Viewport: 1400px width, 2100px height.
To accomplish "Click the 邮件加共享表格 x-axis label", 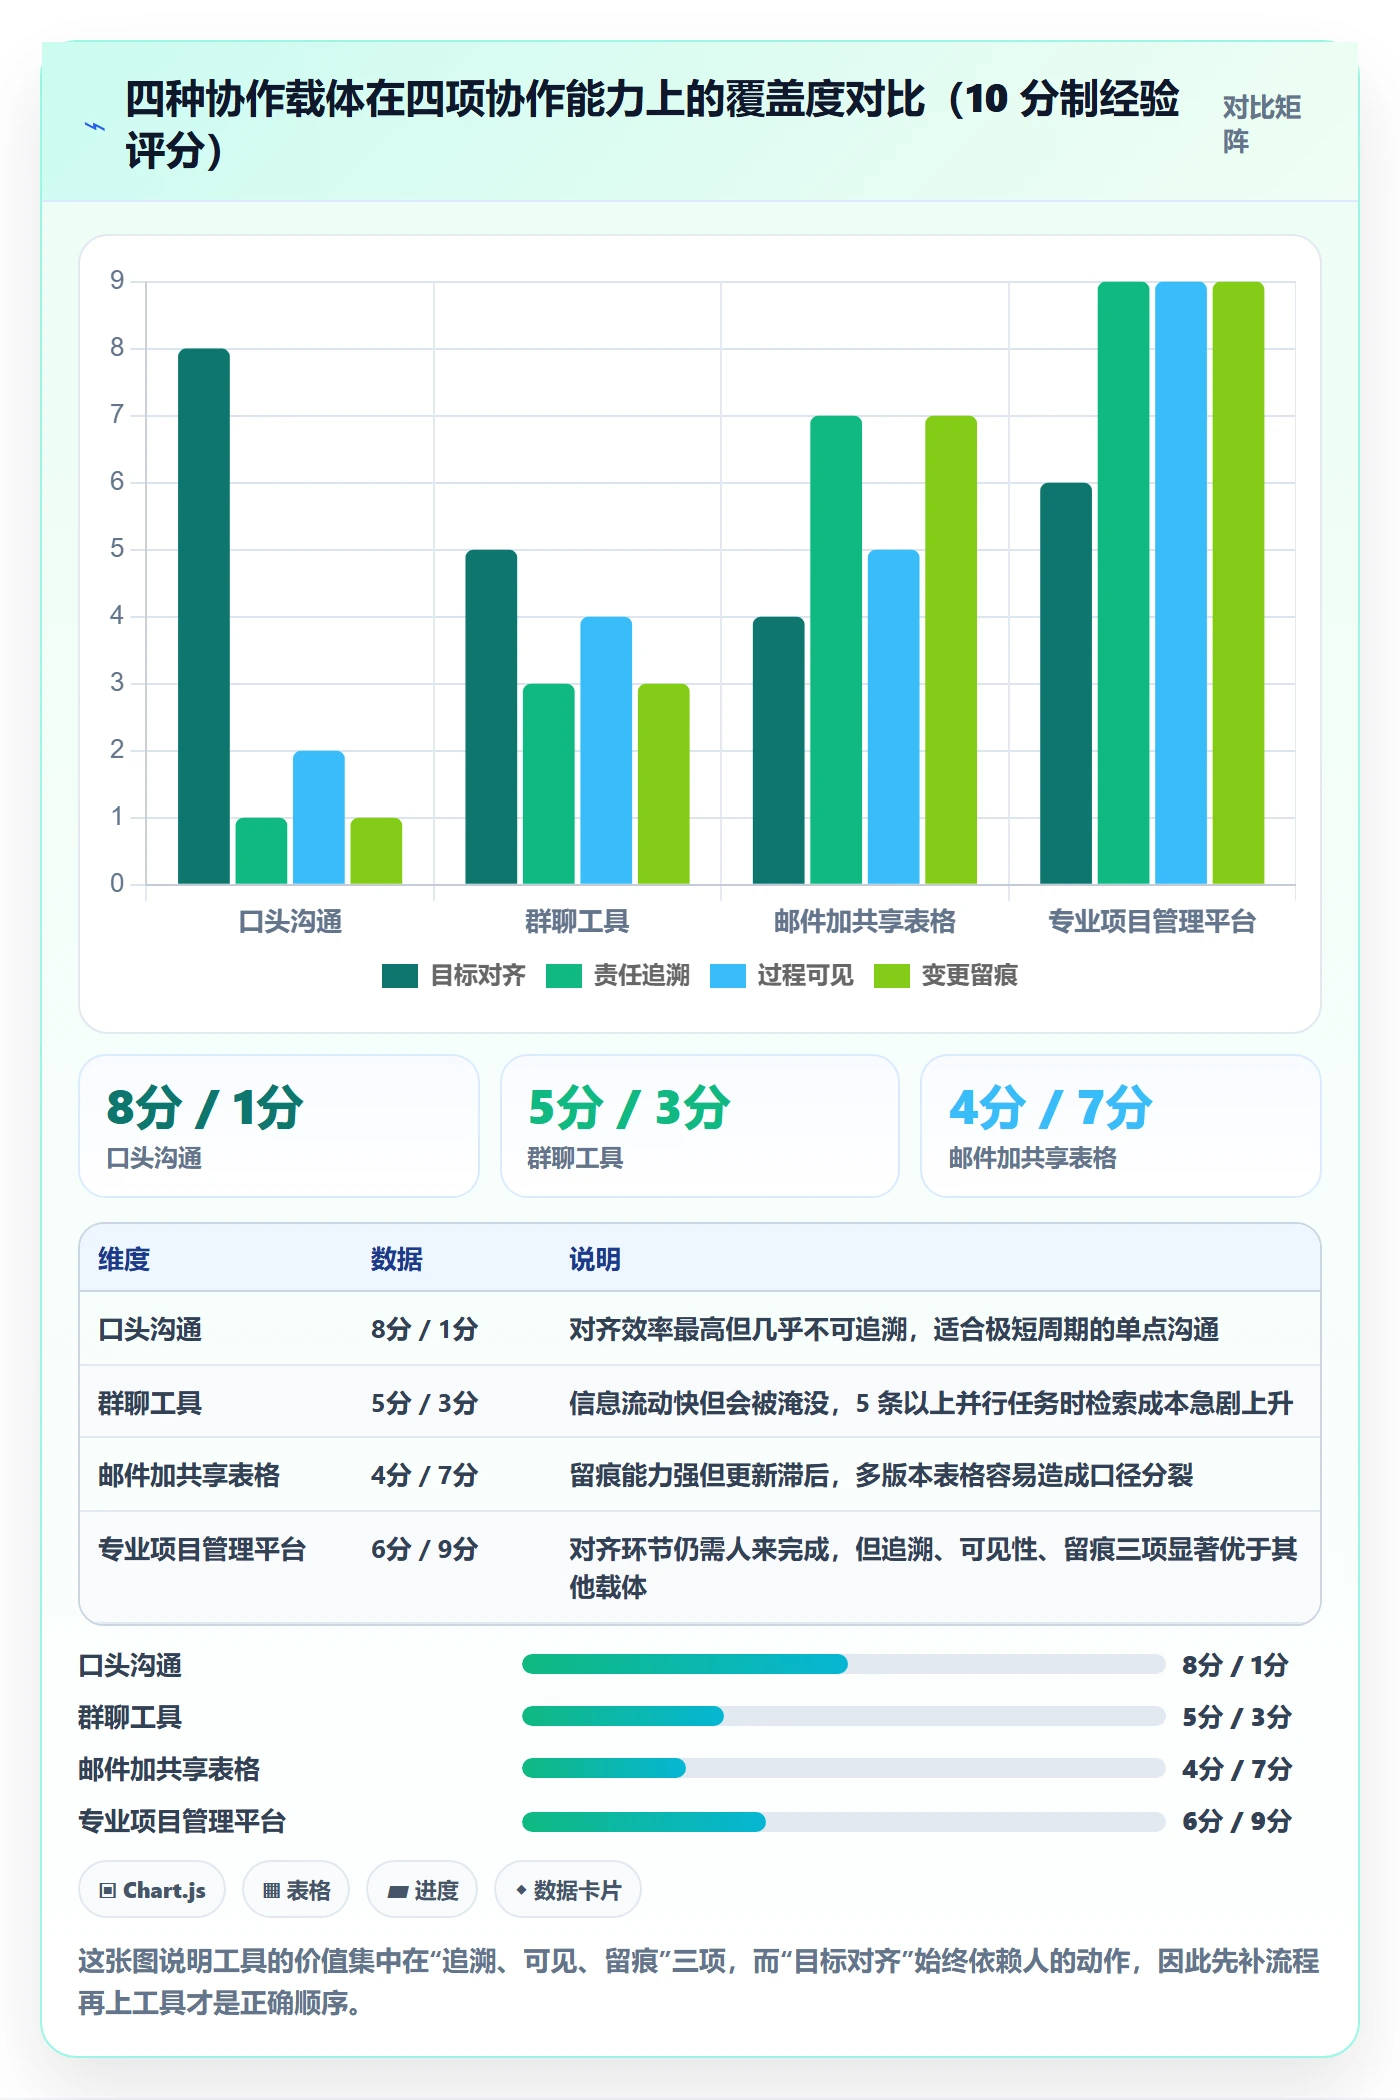I will (865, 921).
